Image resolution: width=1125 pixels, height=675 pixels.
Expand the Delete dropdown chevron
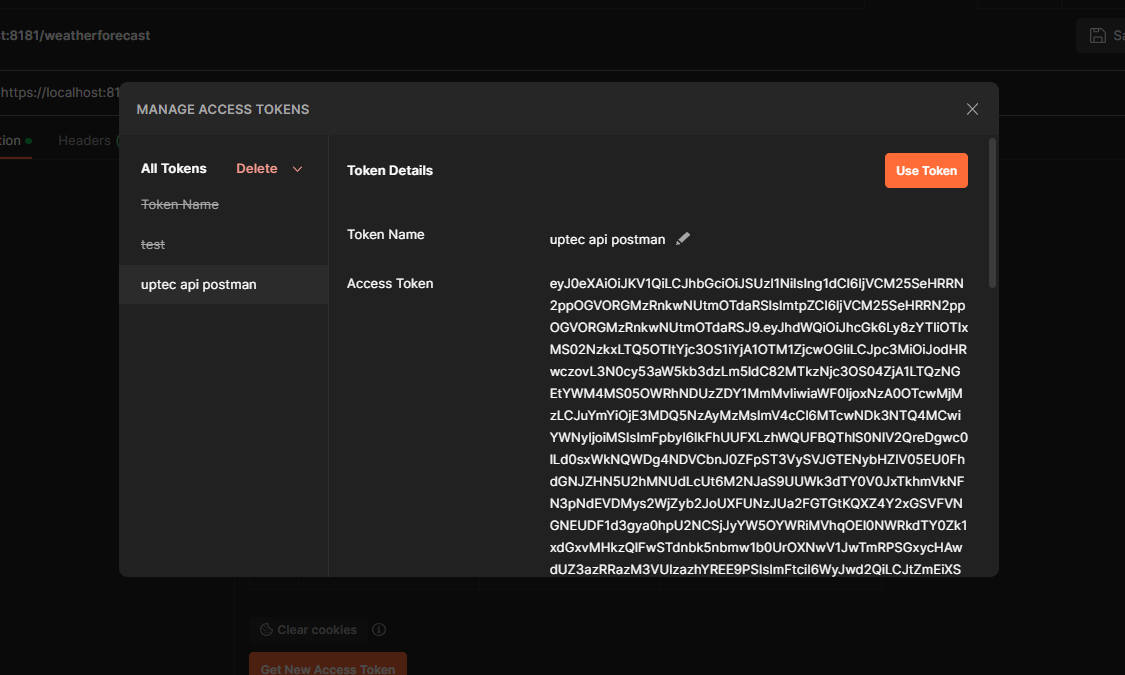297,169
